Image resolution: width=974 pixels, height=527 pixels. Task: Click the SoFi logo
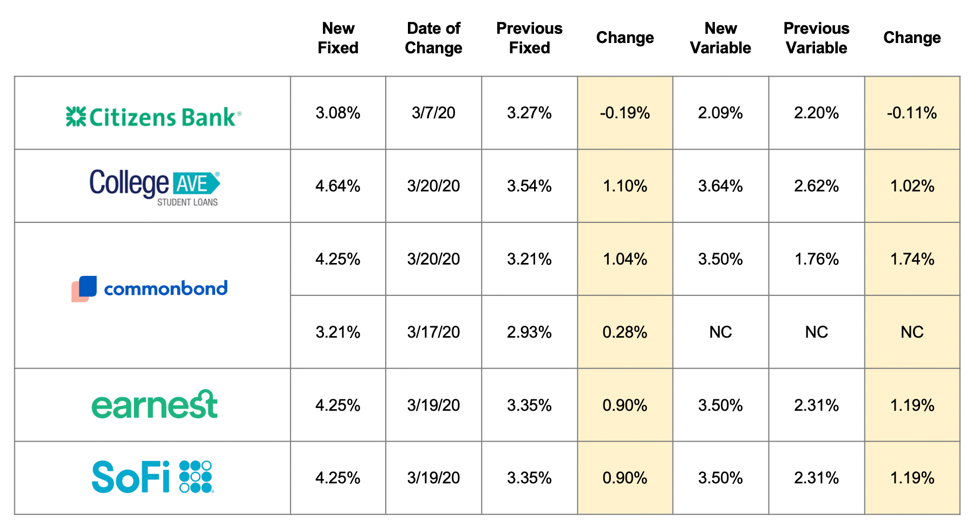(x=152, y=477)
